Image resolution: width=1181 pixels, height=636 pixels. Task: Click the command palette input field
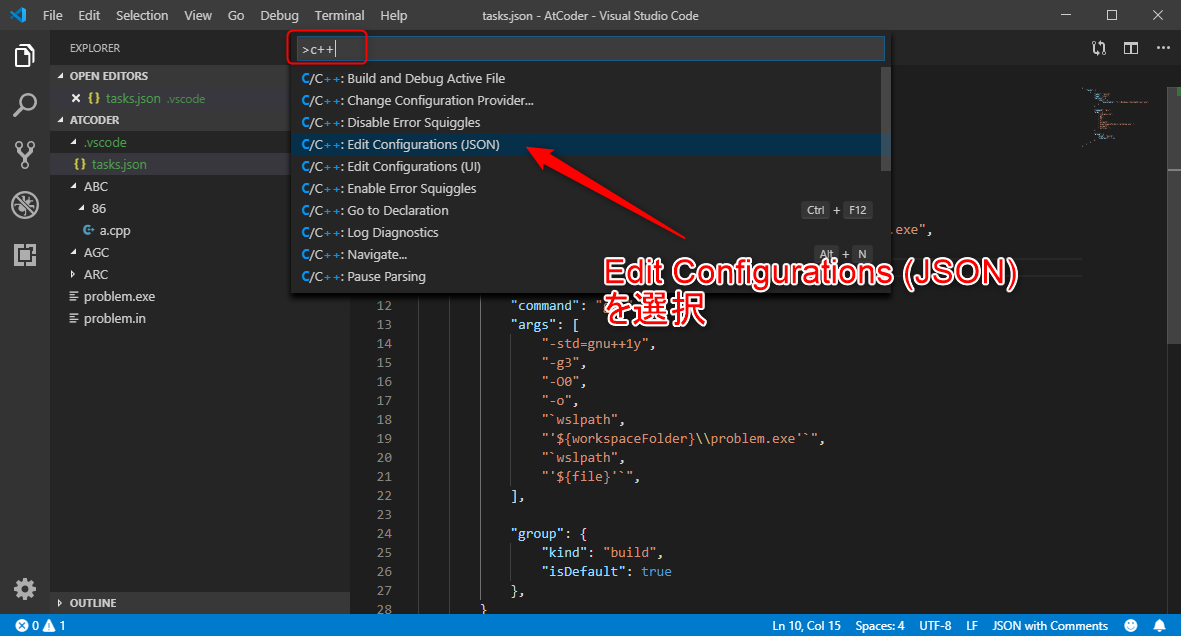[590, 49]
